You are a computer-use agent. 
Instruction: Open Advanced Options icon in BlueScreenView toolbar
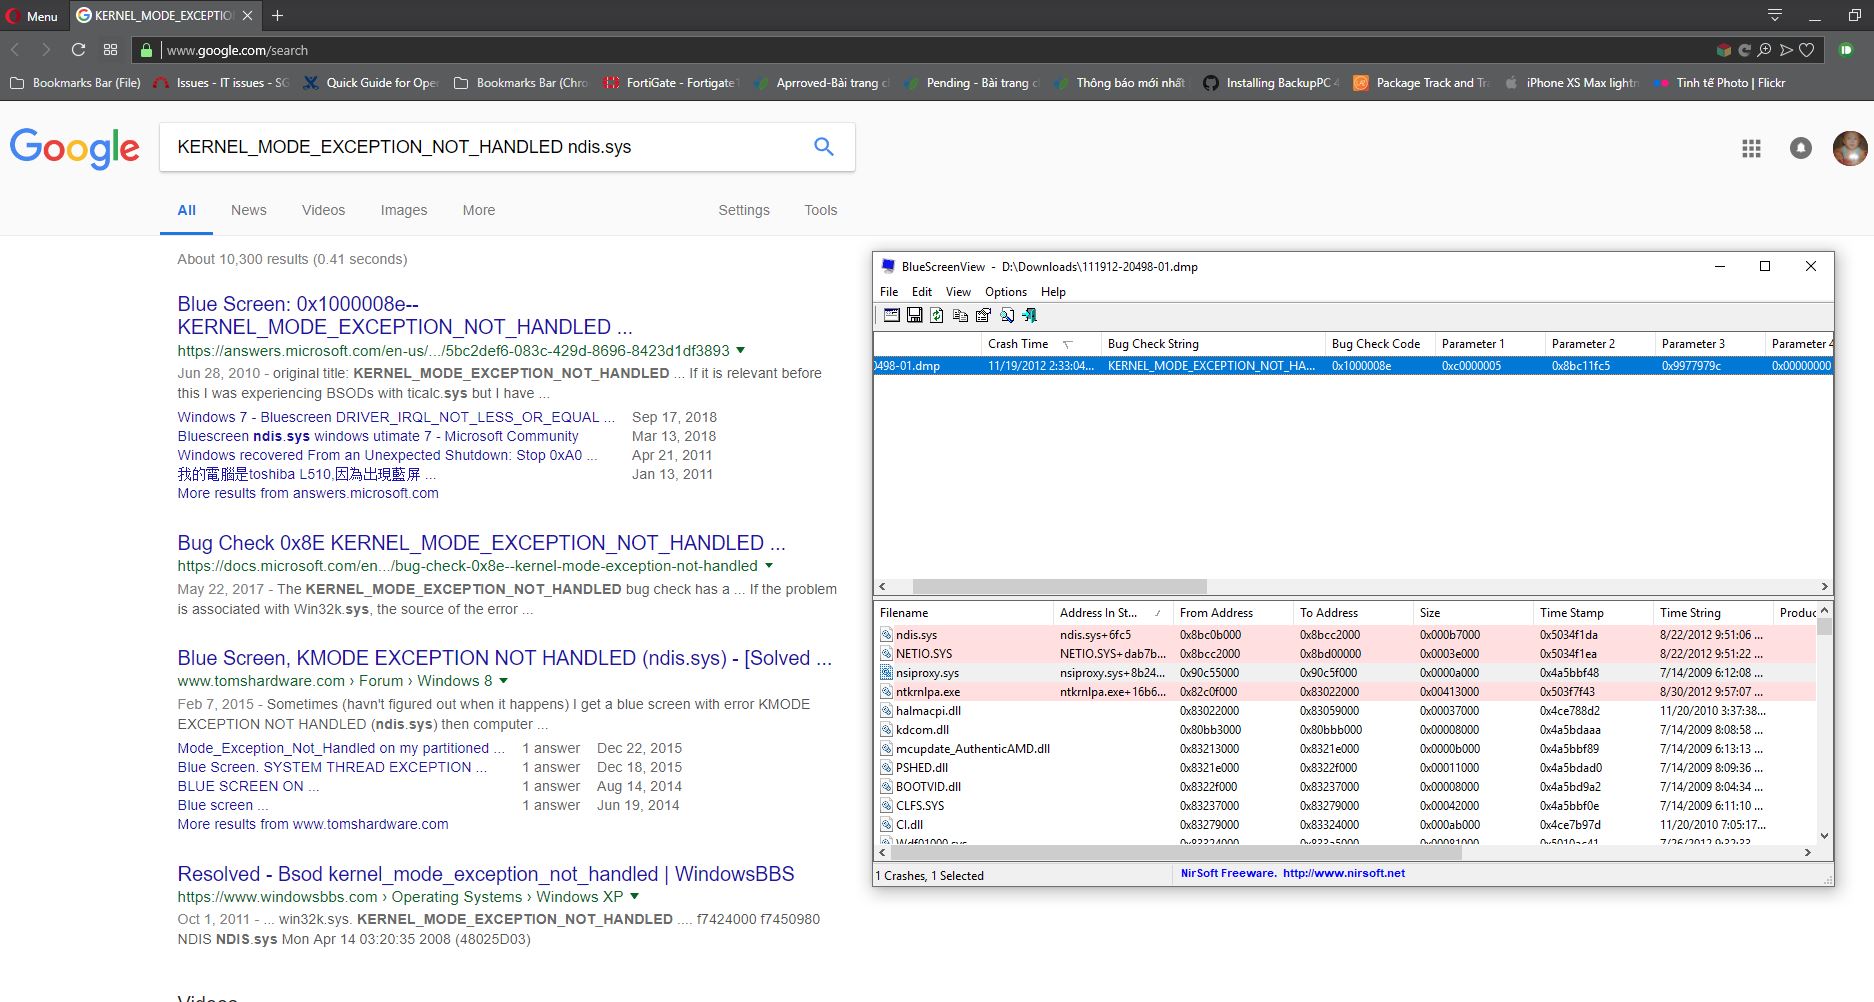[891, 315]
